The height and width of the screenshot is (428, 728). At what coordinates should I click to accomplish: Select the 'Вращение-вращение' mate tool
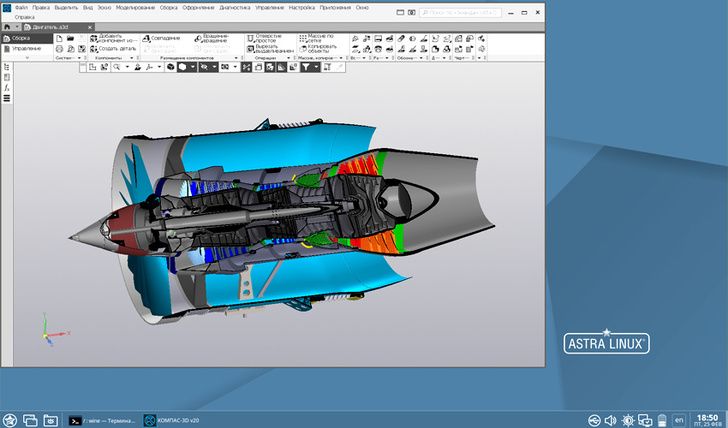(x=208, y=39)
